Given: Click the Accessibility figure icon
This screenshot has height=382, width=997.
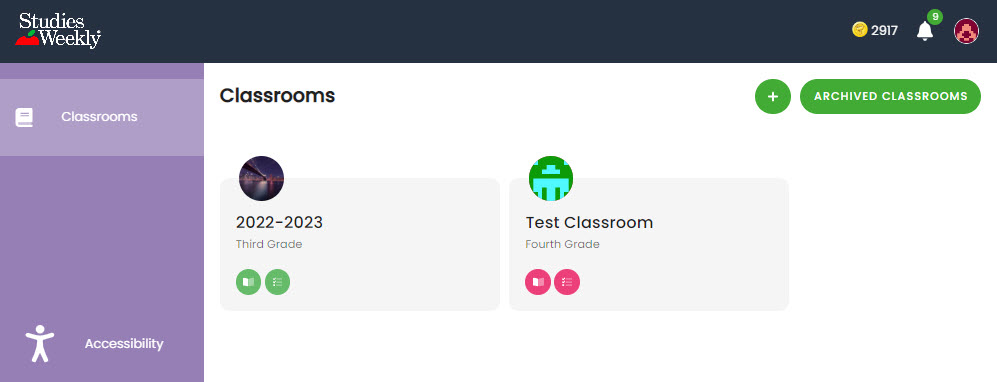Looking at the screenshot, I should (39, 344).
